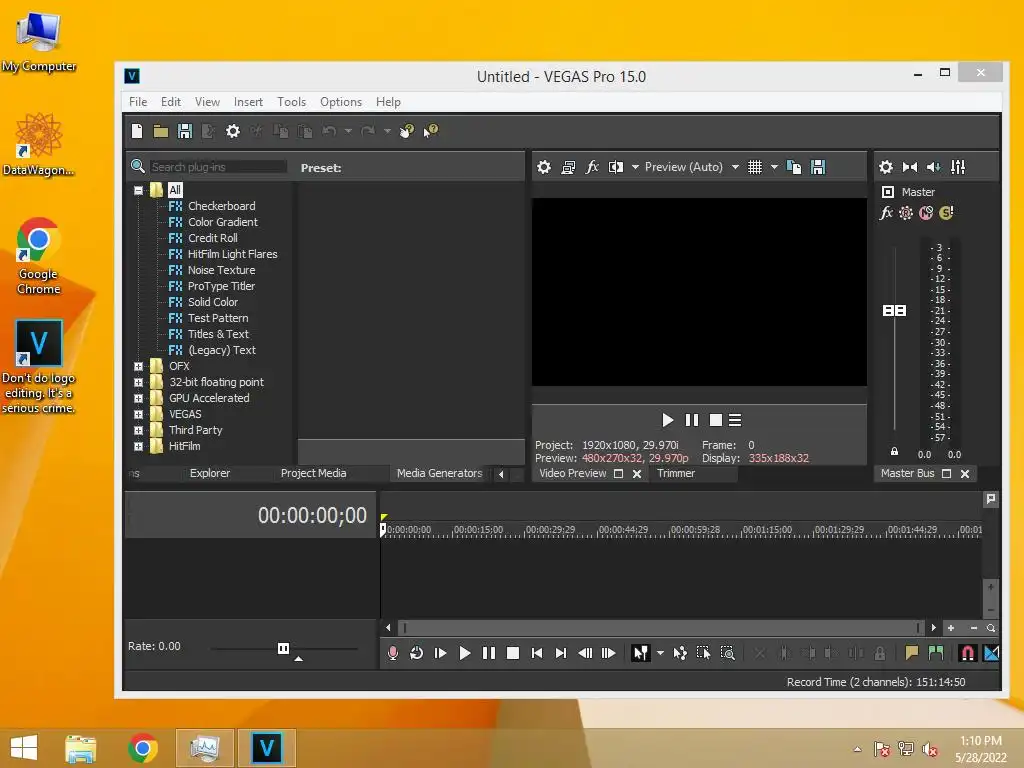Image resolution: width=1024 pixels, height=768 pixels.
Task: Click Play in the timeline transport bar
Action: (464, 653)
